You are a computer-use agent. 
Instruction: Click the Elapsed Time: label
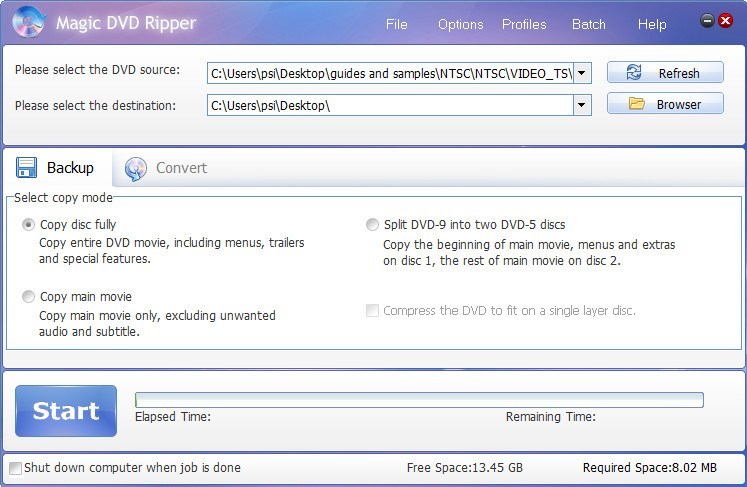(172, 416)
